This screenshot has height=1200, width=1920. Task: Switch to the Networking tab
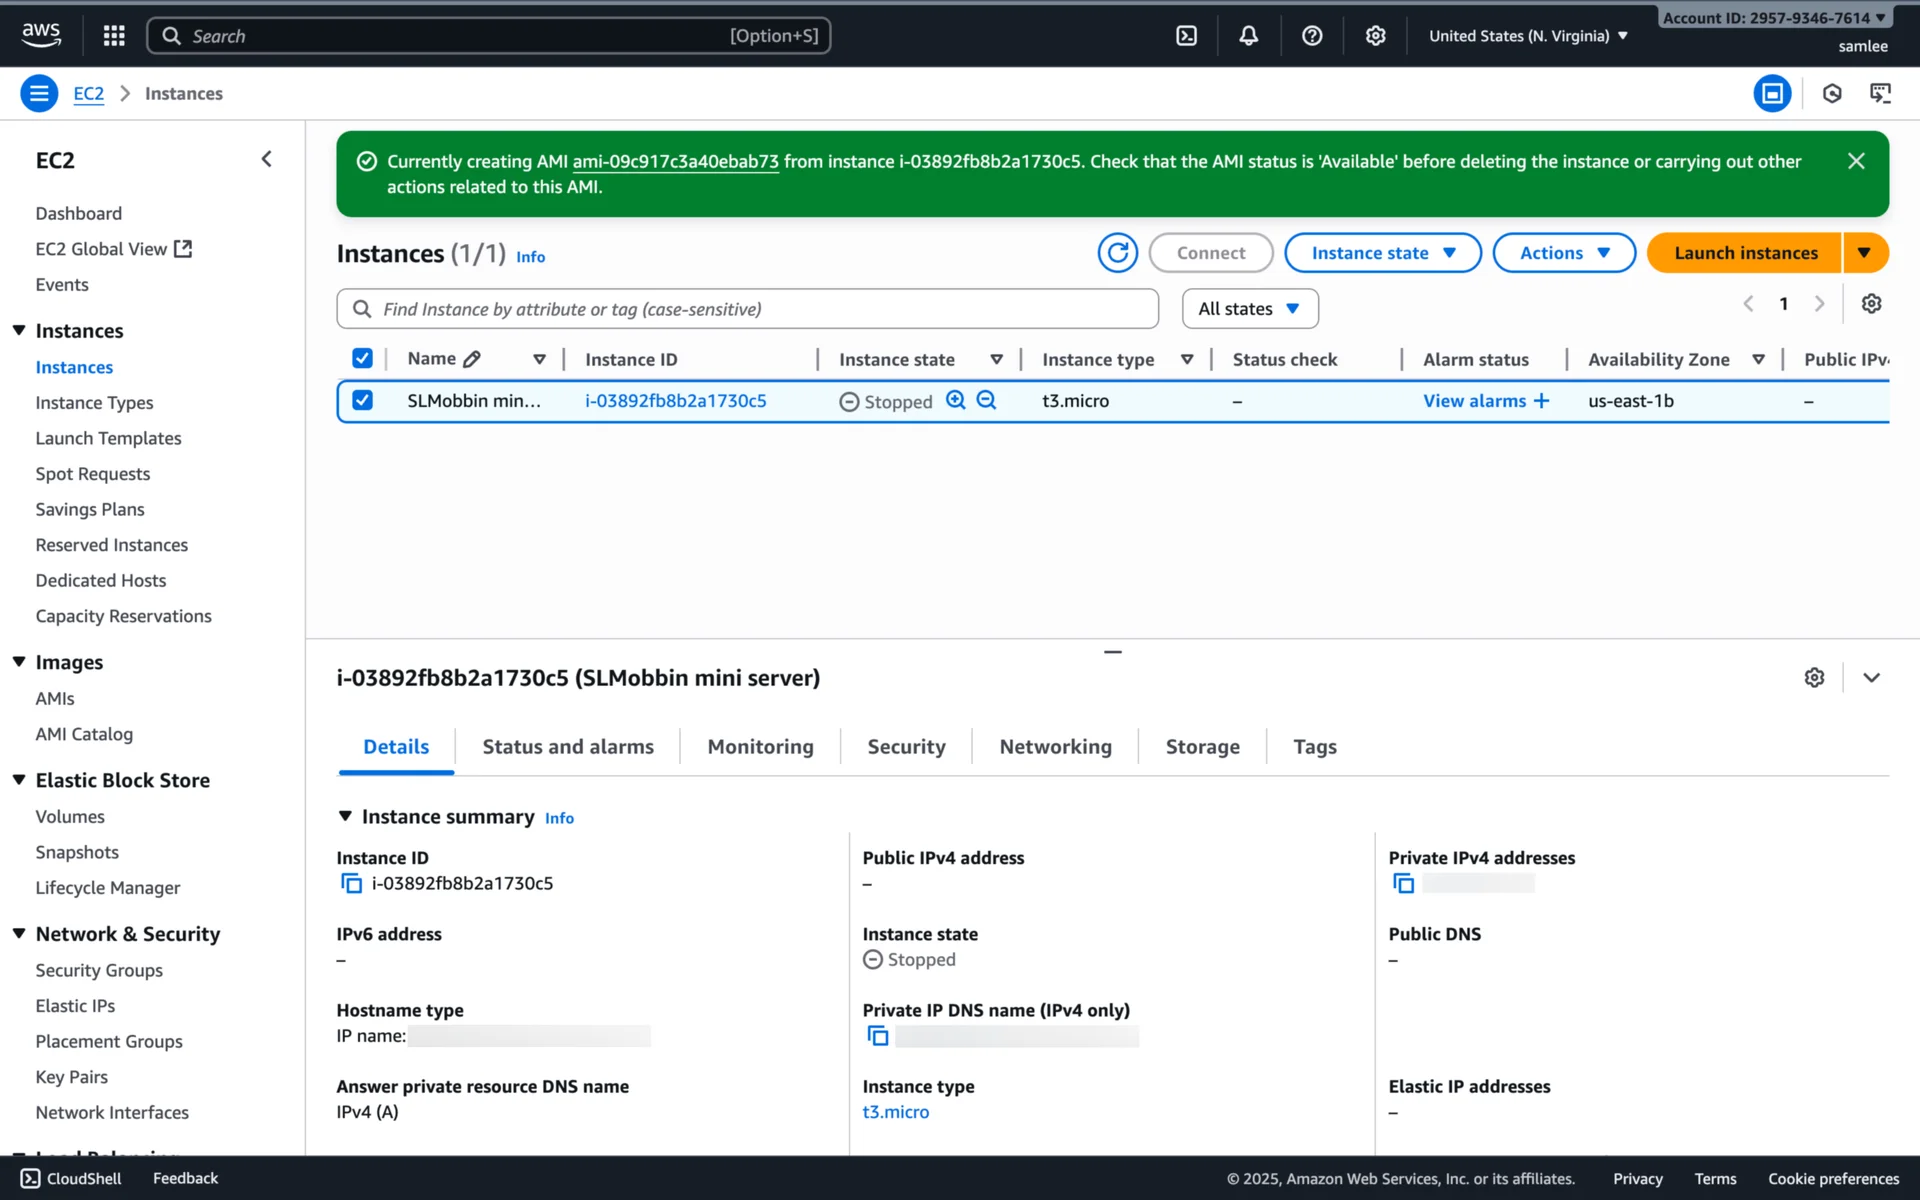(x=1055, y=747)
